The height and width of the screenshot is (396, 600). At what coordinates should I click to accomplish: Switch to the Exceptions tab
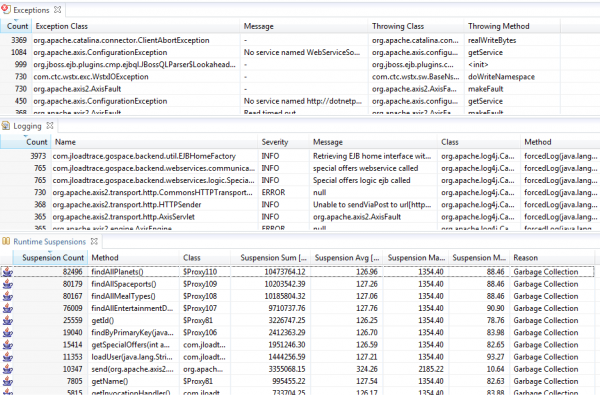[31, 10]
